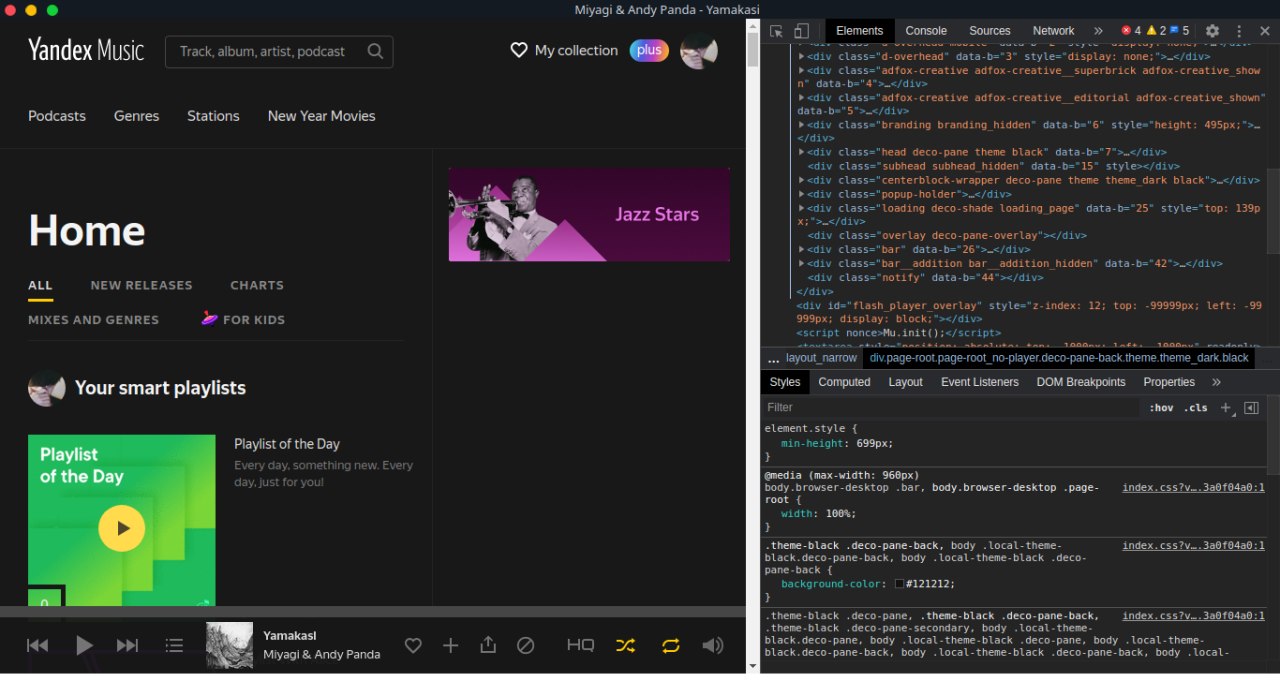This screenshot has width=1280, height=696.
Task: Click the blue issues count badge
Action: tap(1180, 31)
